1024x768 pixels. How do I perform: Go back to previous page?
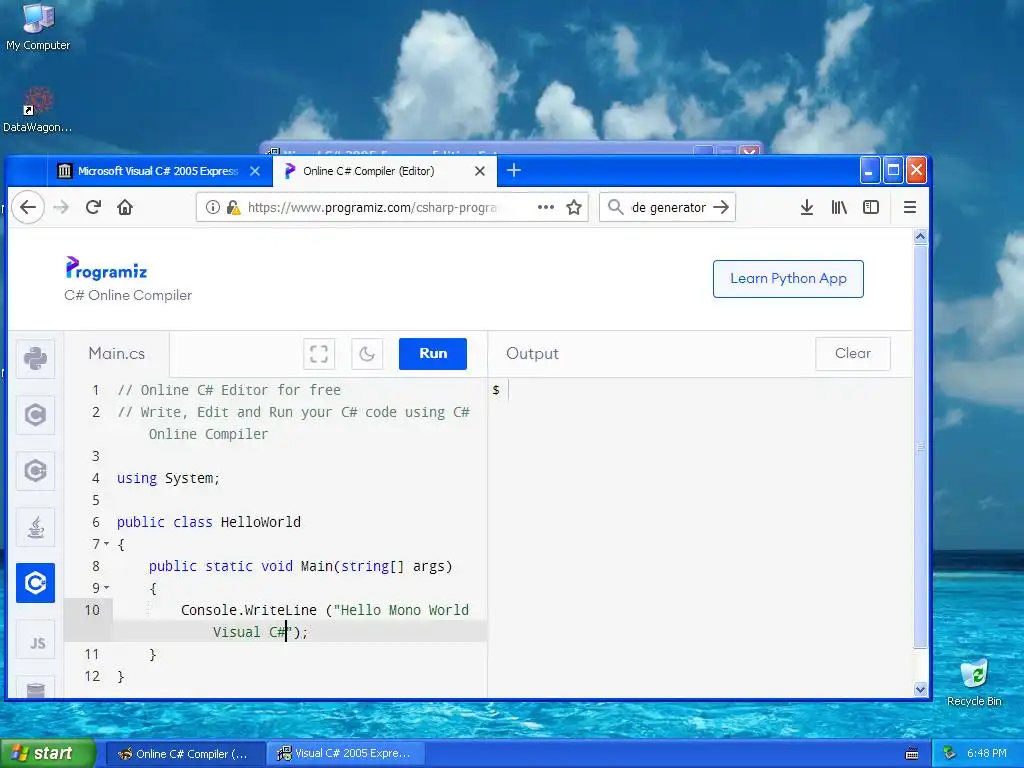(x=27, y=207)
